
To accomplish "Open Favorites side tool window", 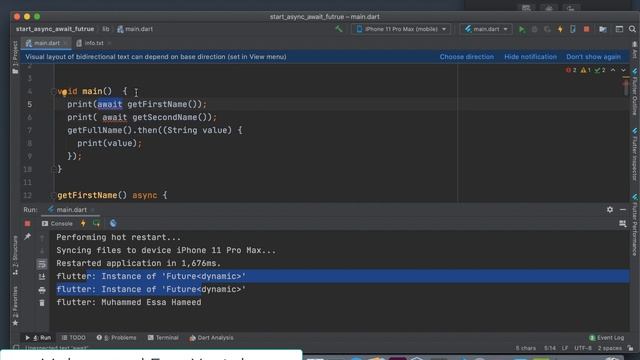I will tap(15, 305).
